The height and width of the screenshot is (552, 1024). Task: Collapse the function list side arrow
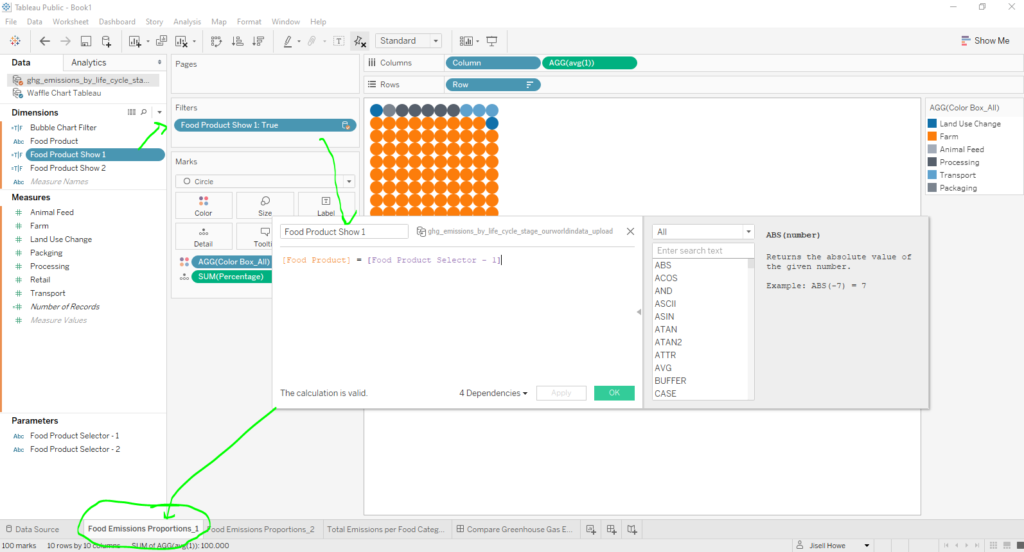[639, 312]
